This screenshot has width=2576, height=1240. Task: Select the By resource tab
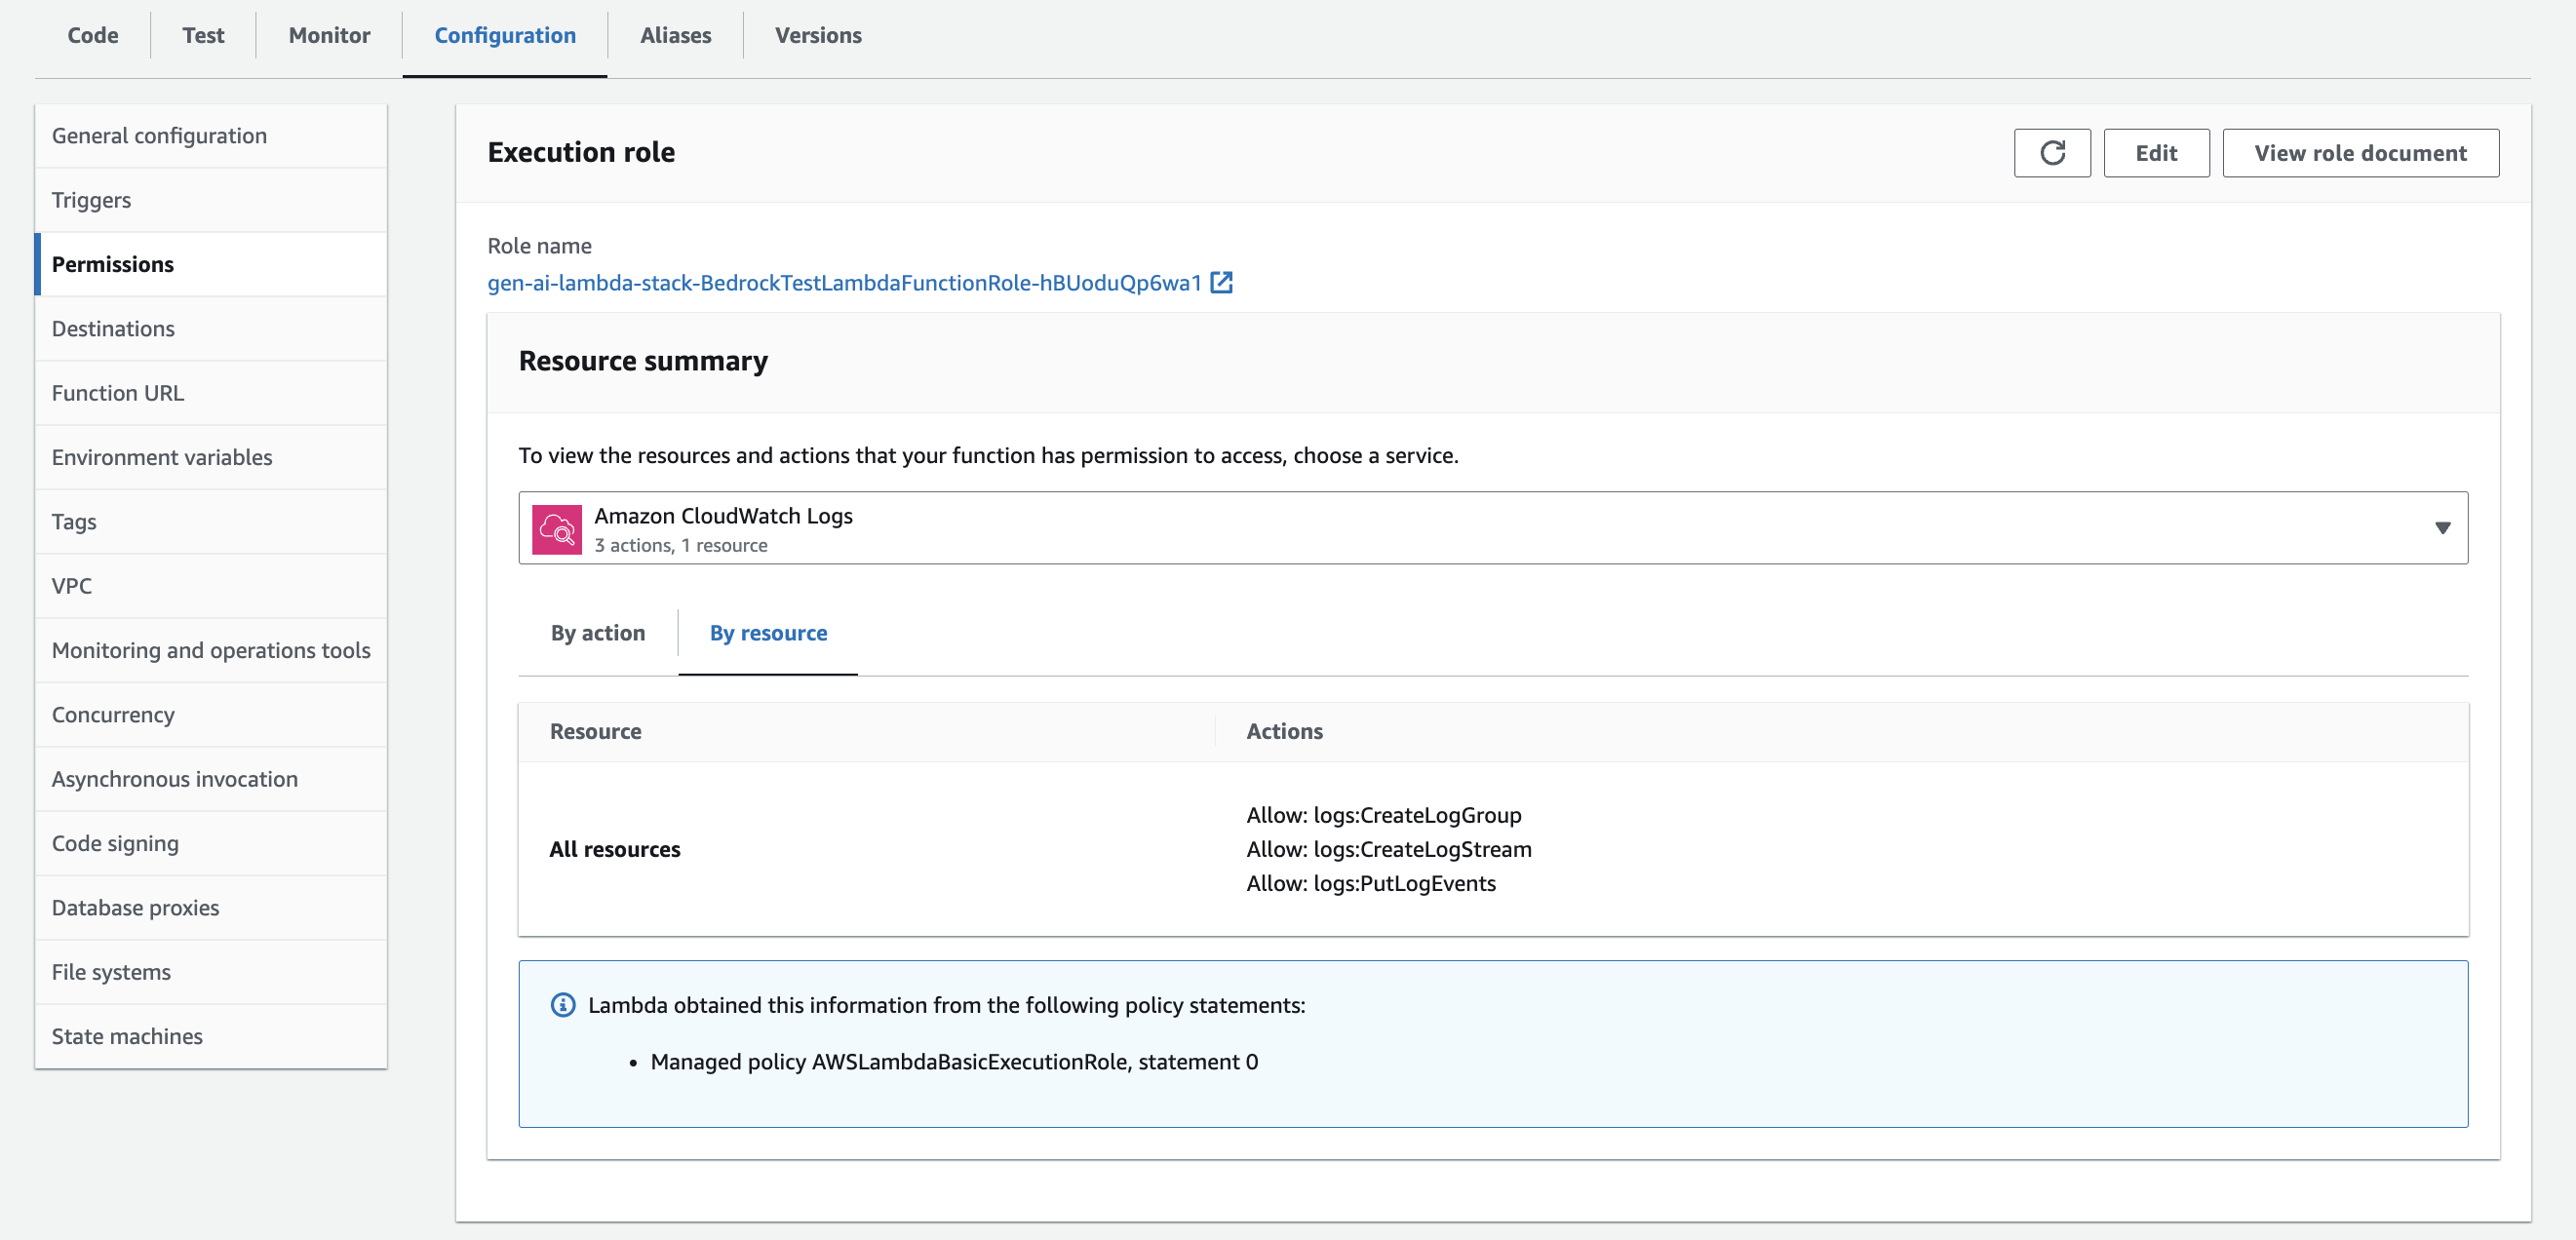click(768, 633)
